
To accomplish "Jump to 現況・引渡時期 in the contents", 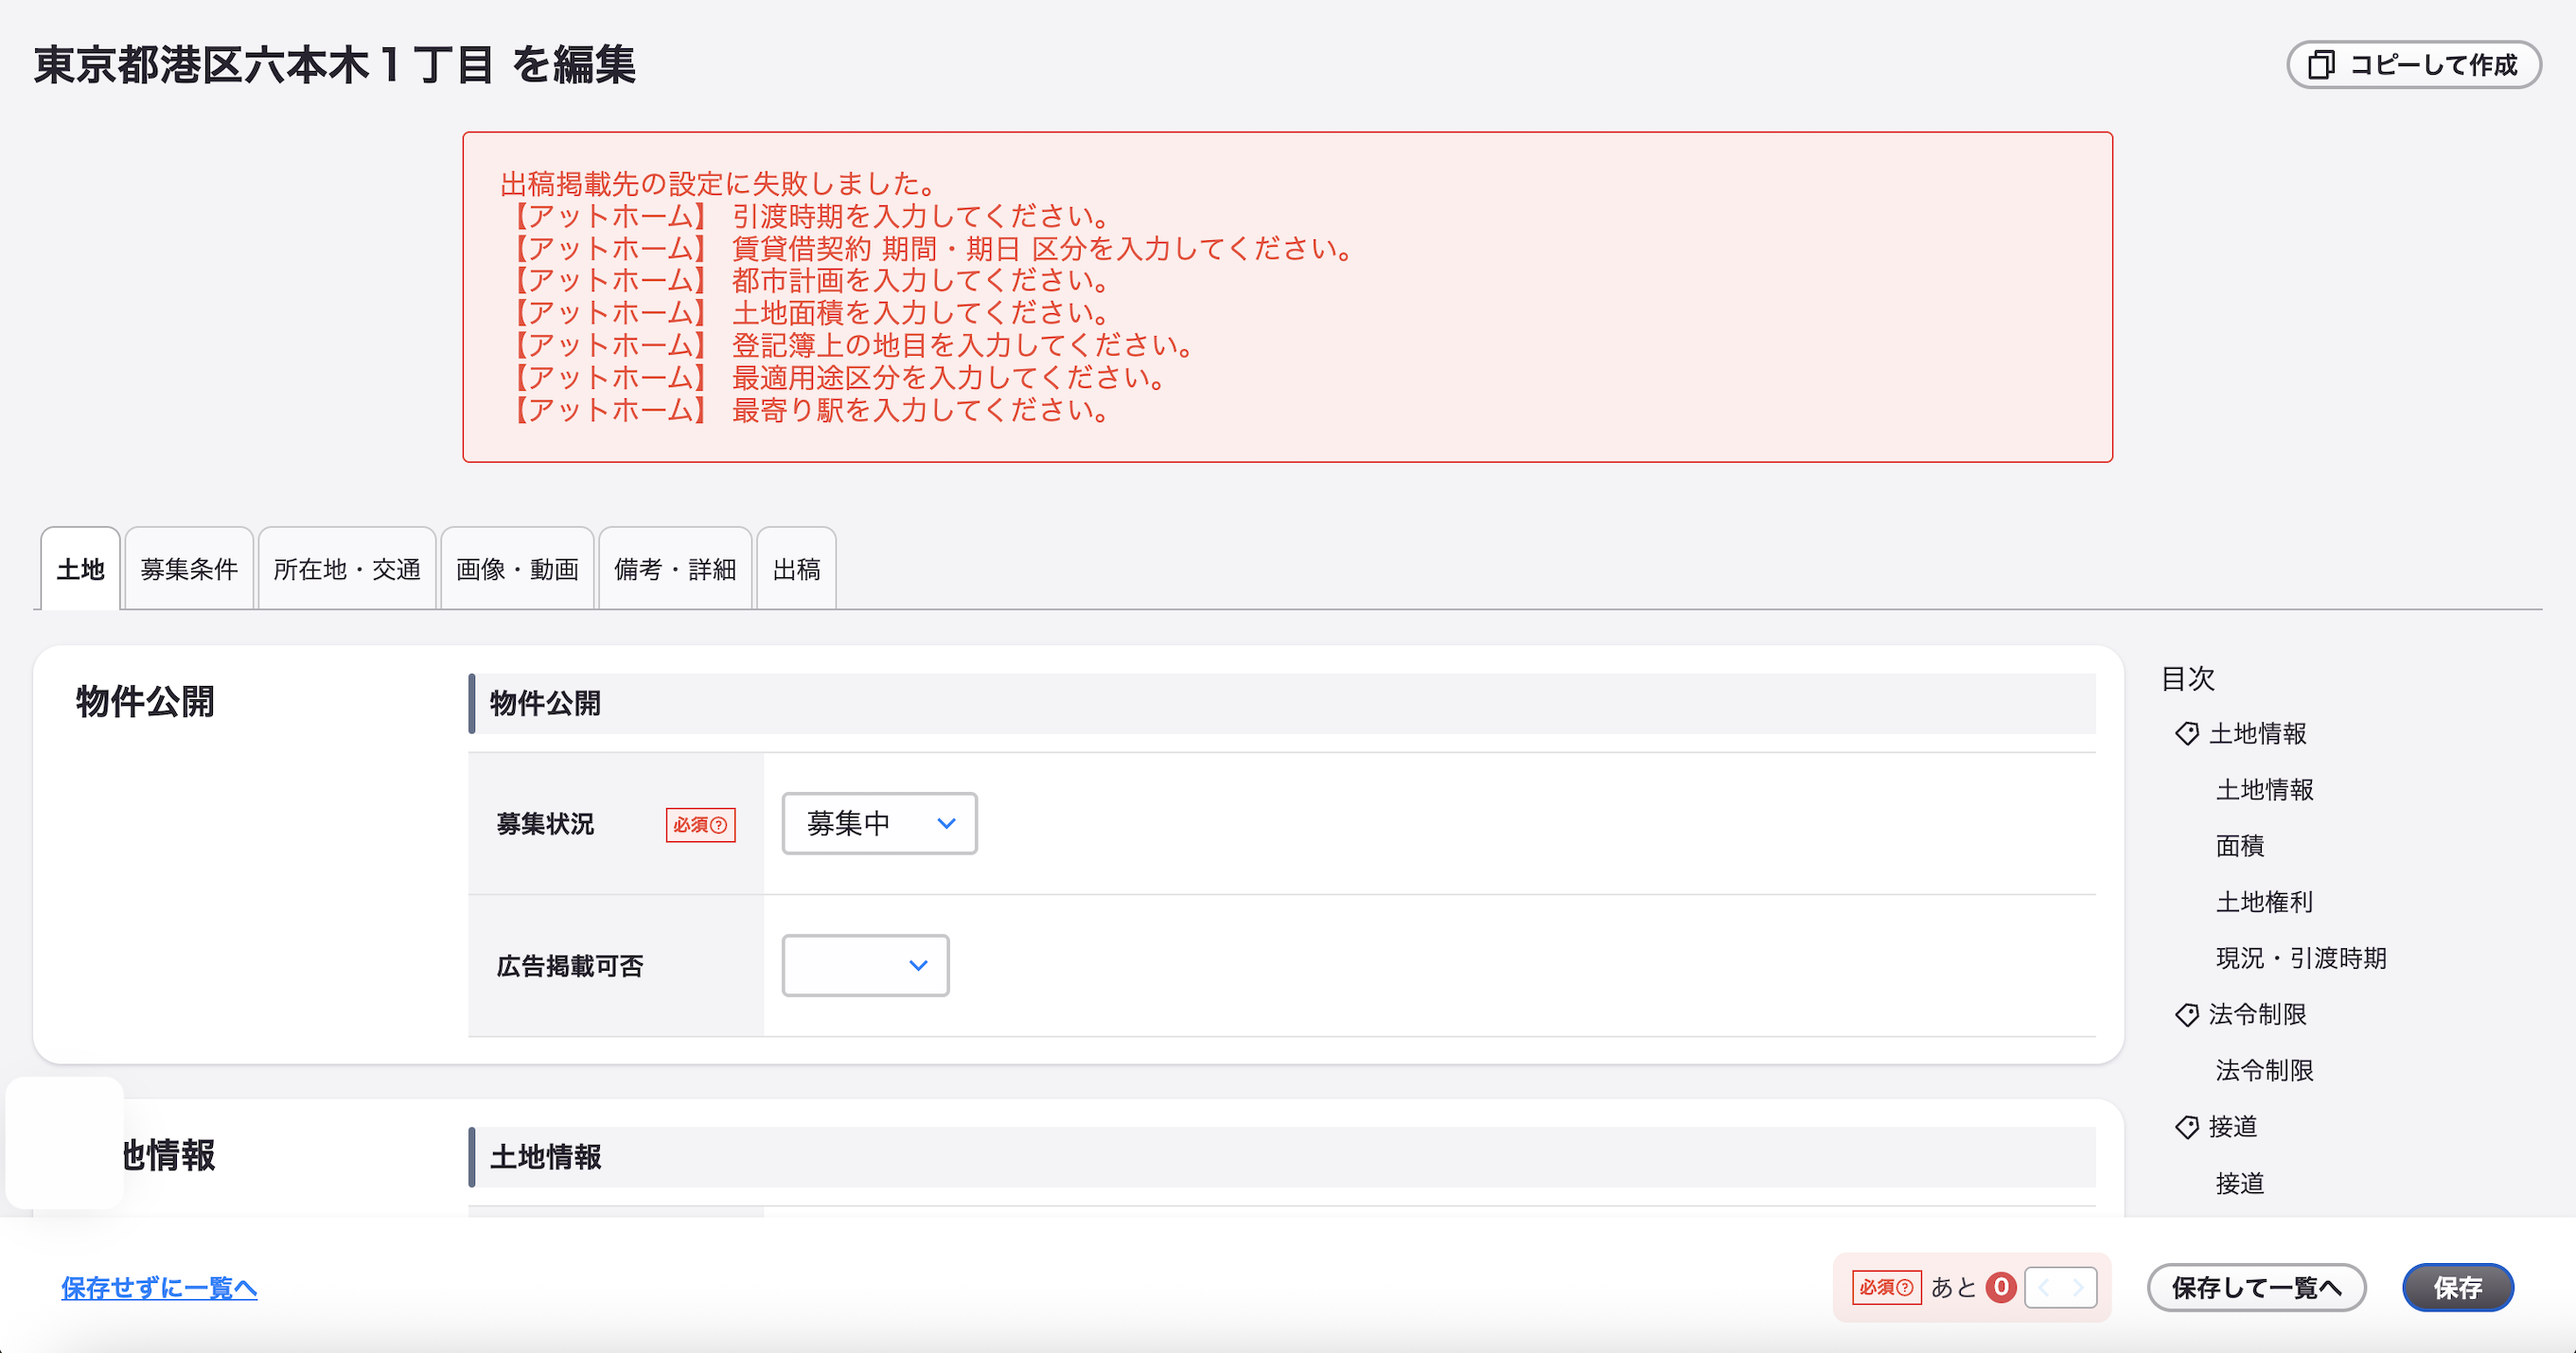I will pyautogui.click(x=2301, y=958).
